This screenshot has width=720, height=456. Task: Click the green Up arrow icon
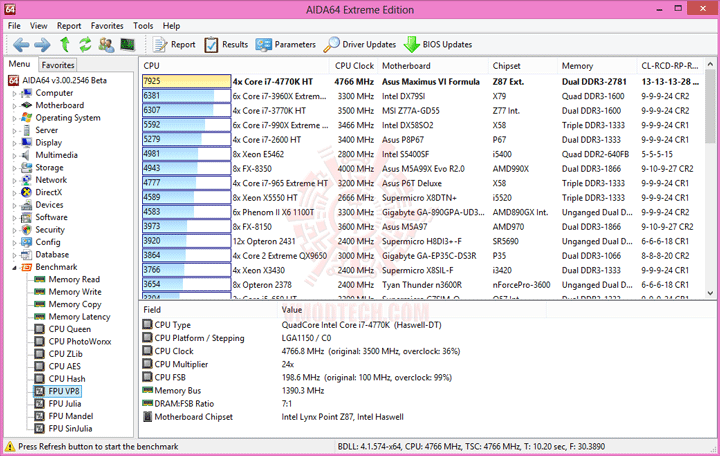click(65, 45)
